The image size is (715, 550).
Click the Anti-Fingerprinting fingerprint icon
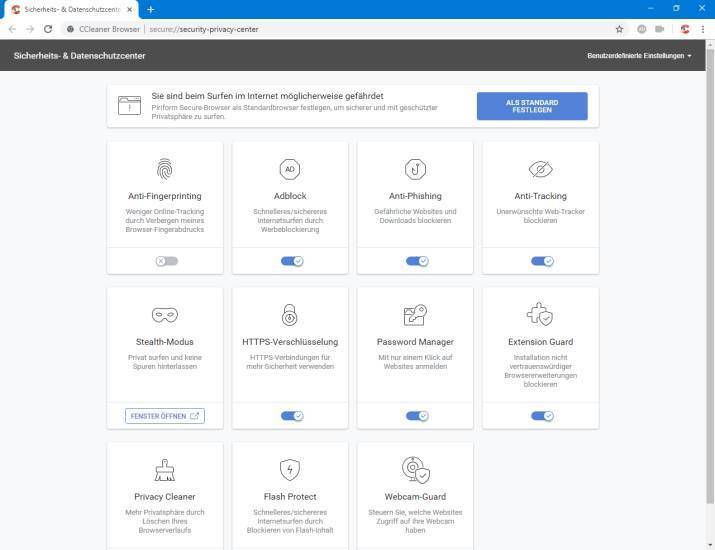pyautogui.click(x=165, y=169)
